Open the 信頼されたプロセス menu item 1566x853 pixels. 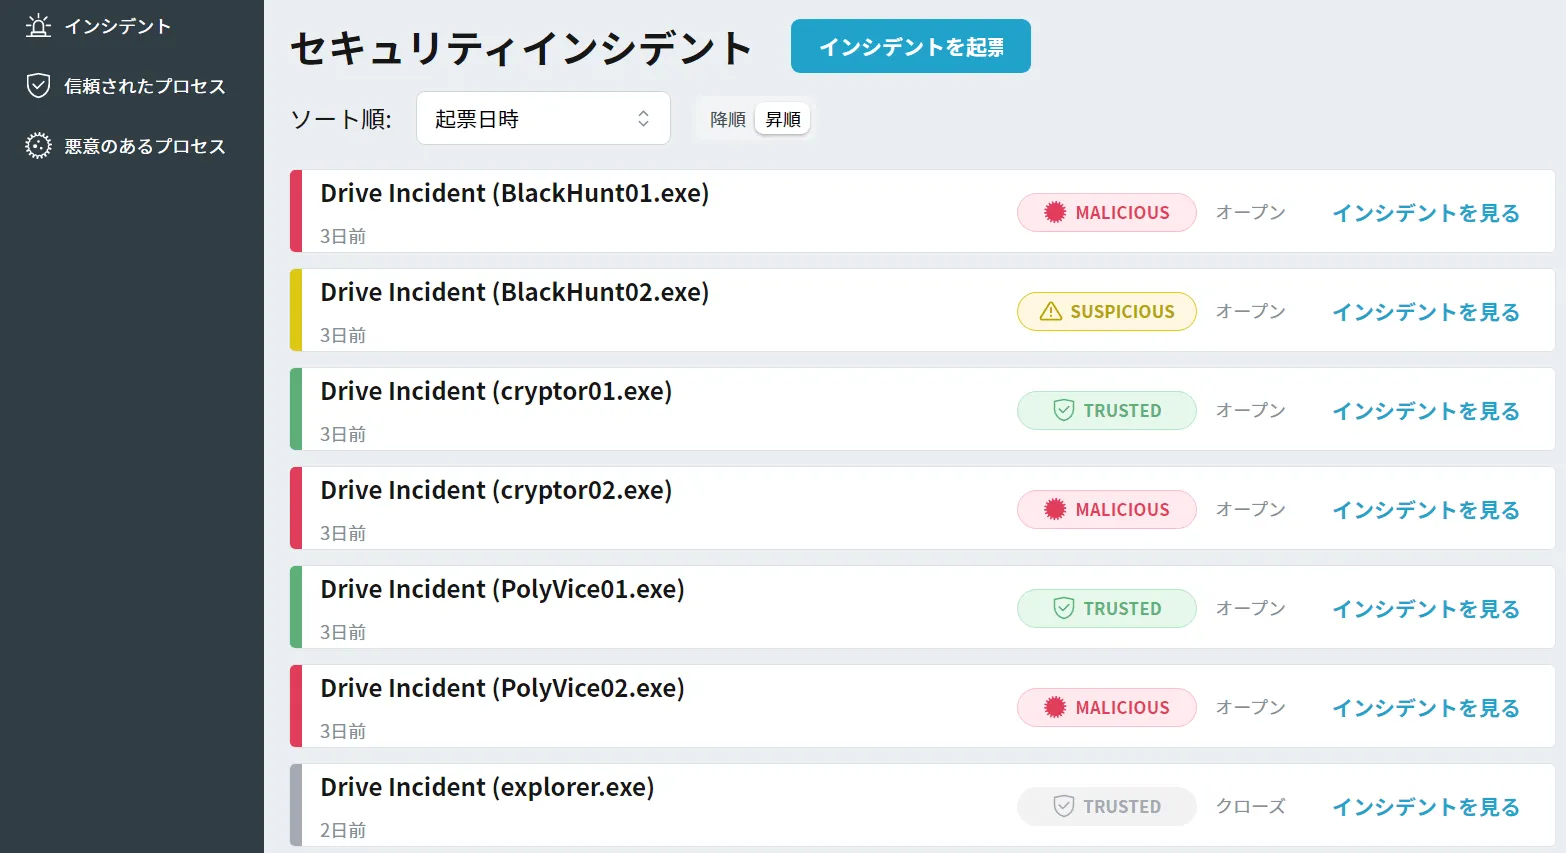click(x=144, y=86)
